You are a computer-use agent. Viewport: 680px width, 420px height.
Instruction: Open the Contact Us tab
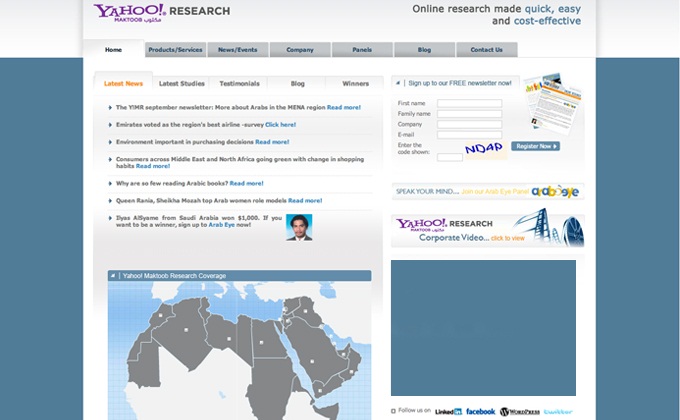[x=487, y=49]
